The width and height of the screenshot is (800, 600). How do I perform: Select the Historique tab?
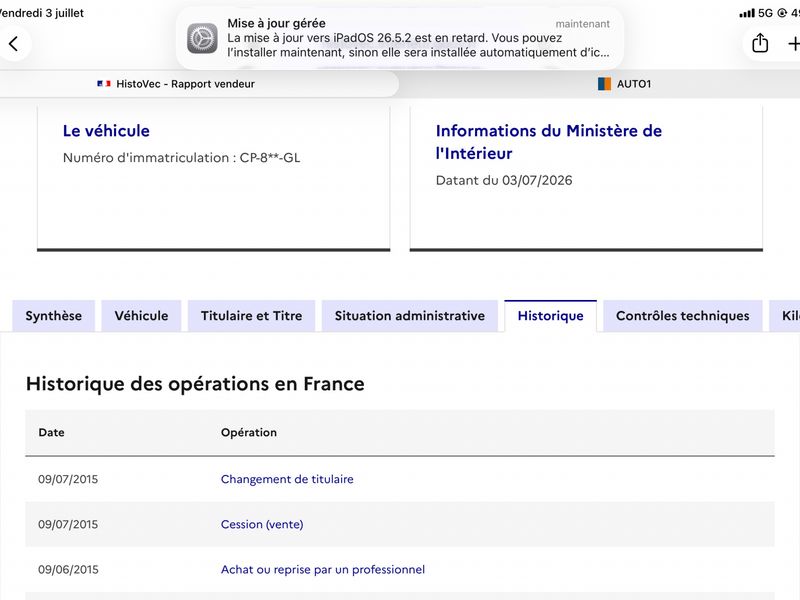click(551, 316)
